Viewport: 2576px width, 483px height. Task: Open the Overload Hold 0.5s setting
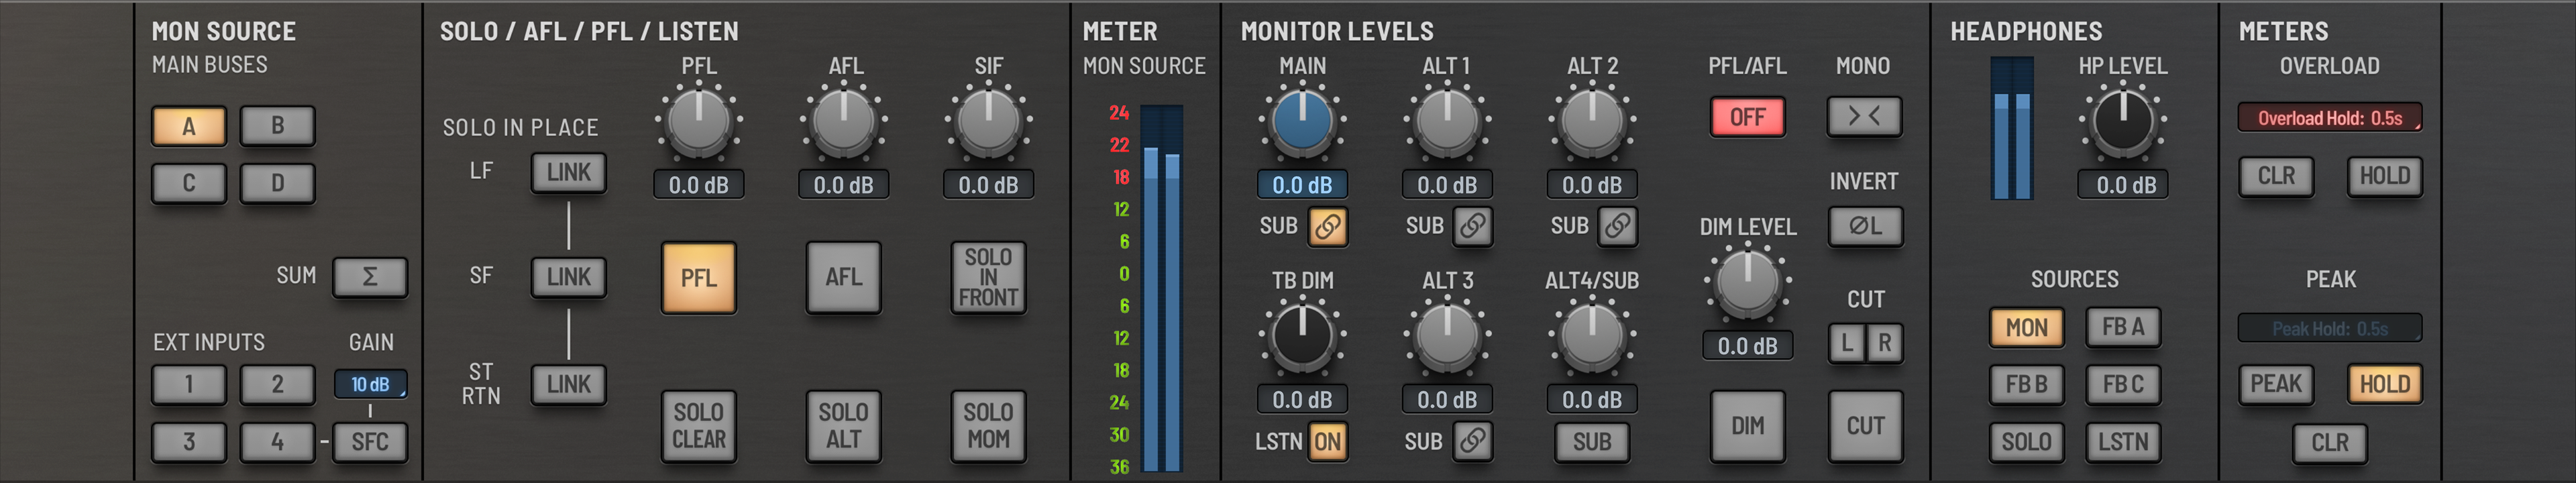(2330, 118)
